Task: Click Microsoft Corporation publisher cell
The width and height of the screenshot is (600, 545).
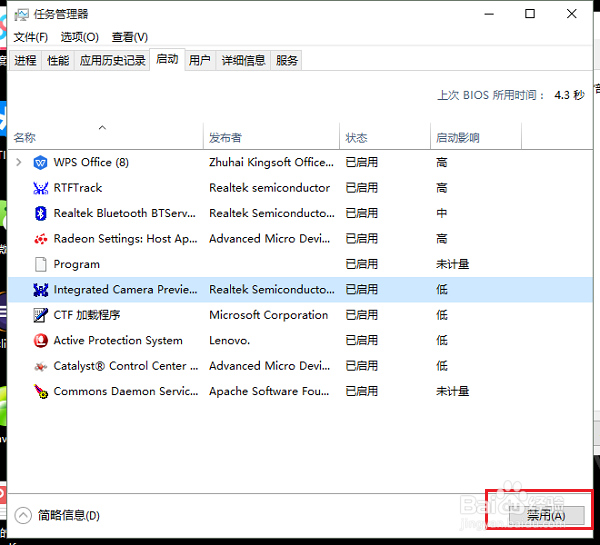Action: [269, 315]
